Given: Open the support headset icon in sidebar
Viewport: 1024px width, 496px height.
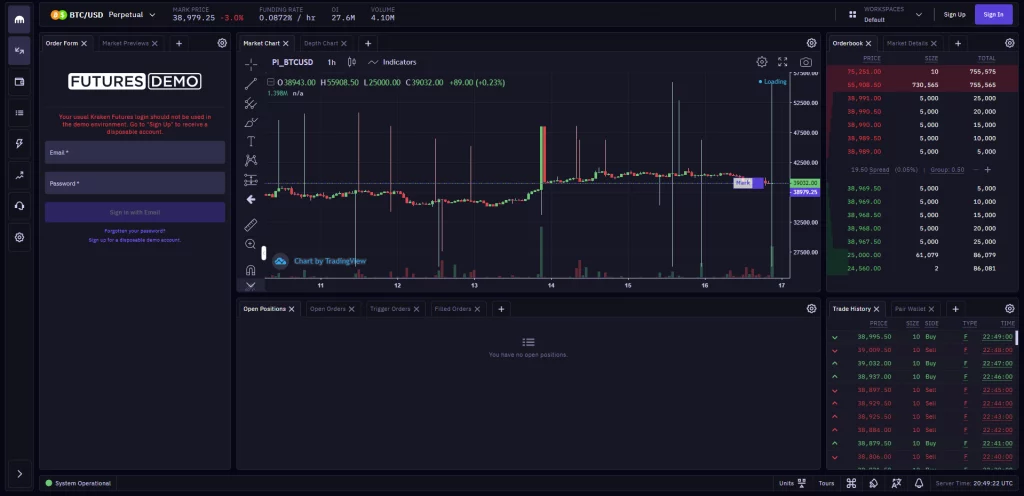Looking at the screenshot, I should tap(19, 205).
